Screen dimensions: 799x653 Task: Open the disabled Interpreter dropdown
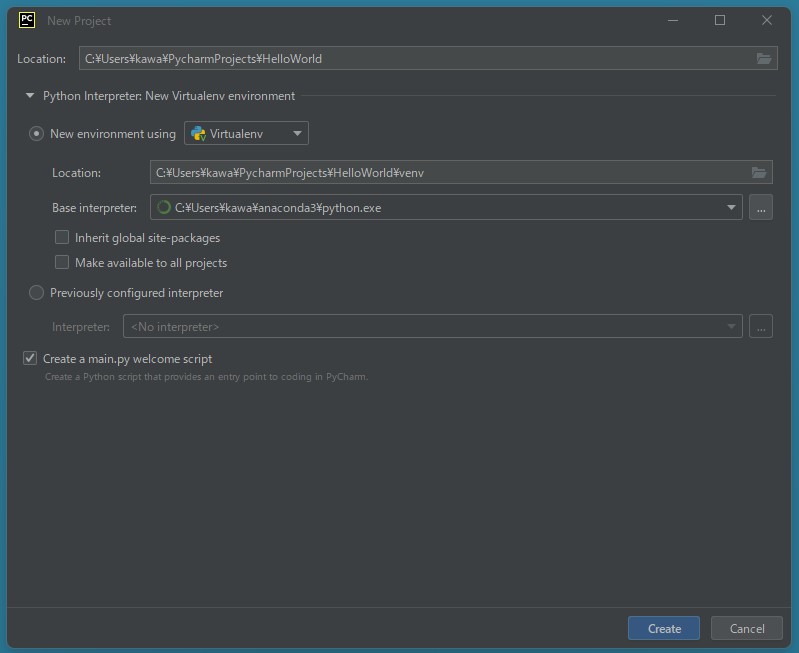(x=433, y=326)
